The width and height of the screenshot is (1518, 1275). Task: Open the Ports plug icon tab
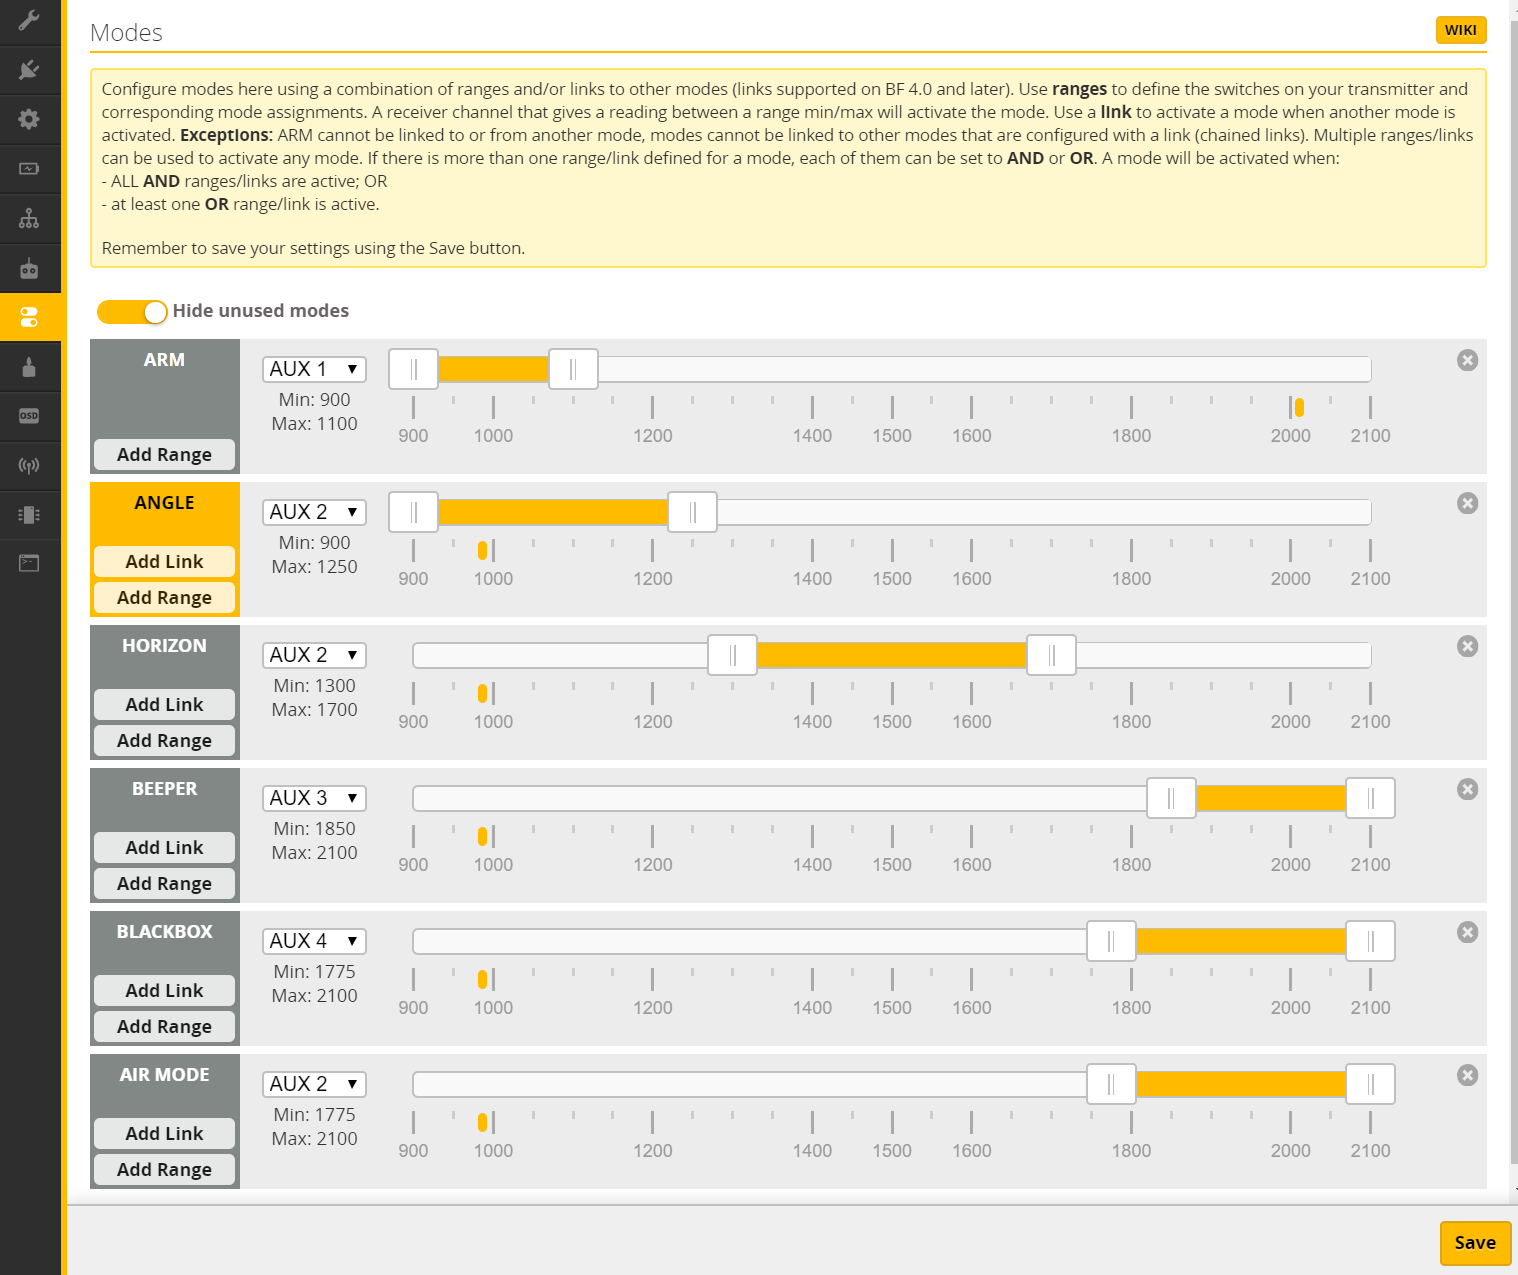coord(29,70)
